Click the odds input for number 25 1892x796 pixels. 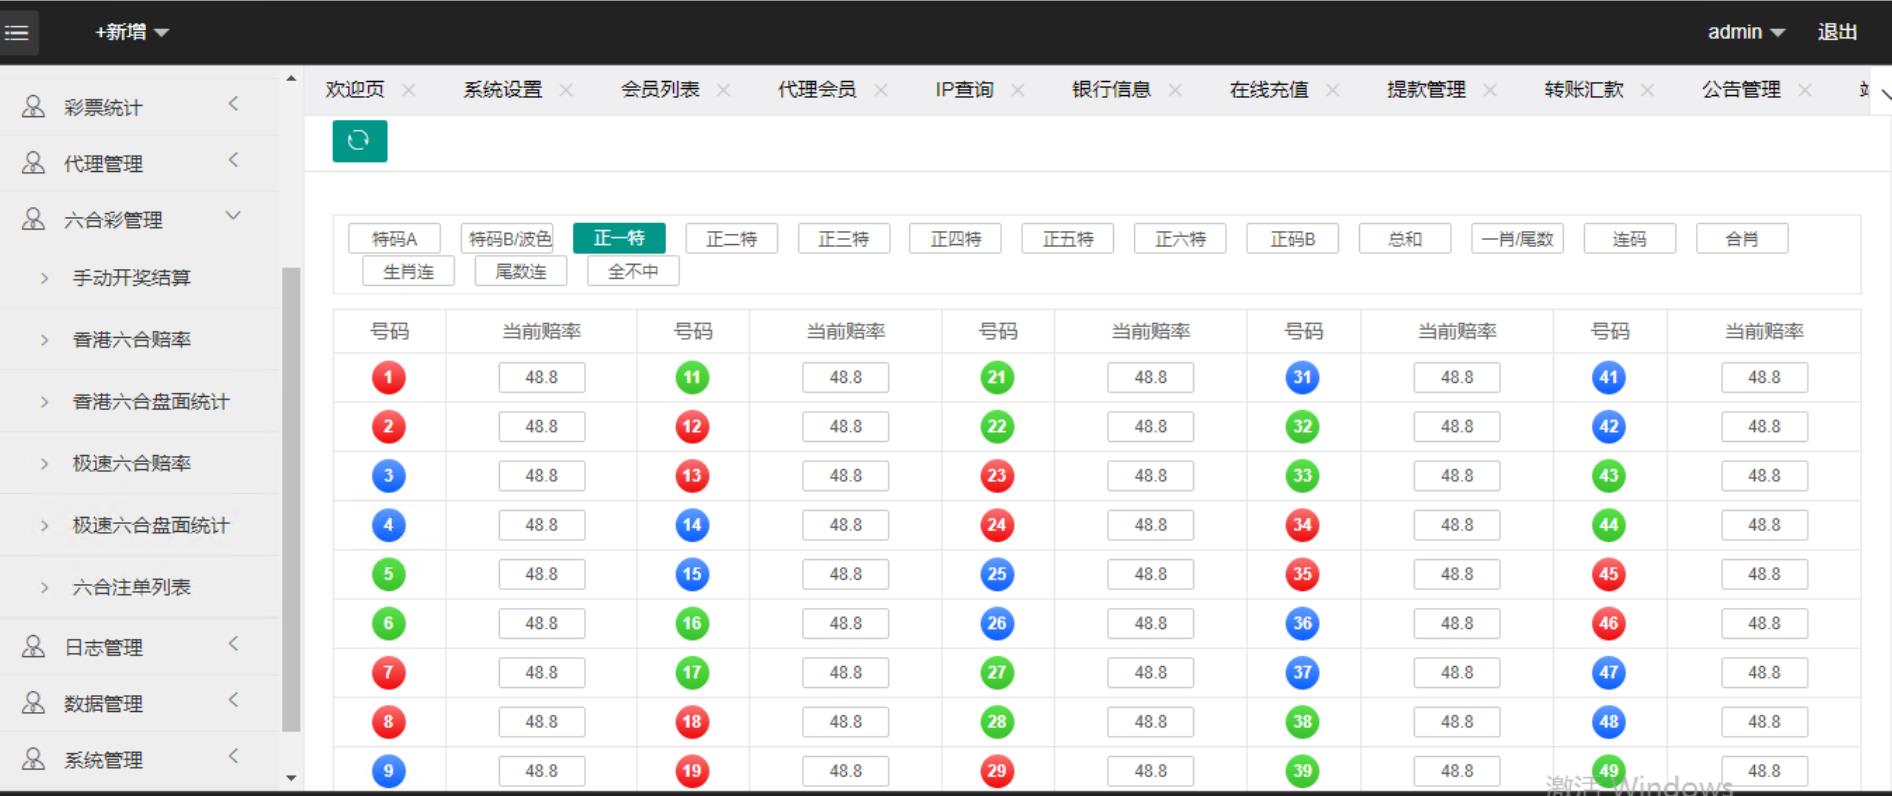[x=1150, y=574]
